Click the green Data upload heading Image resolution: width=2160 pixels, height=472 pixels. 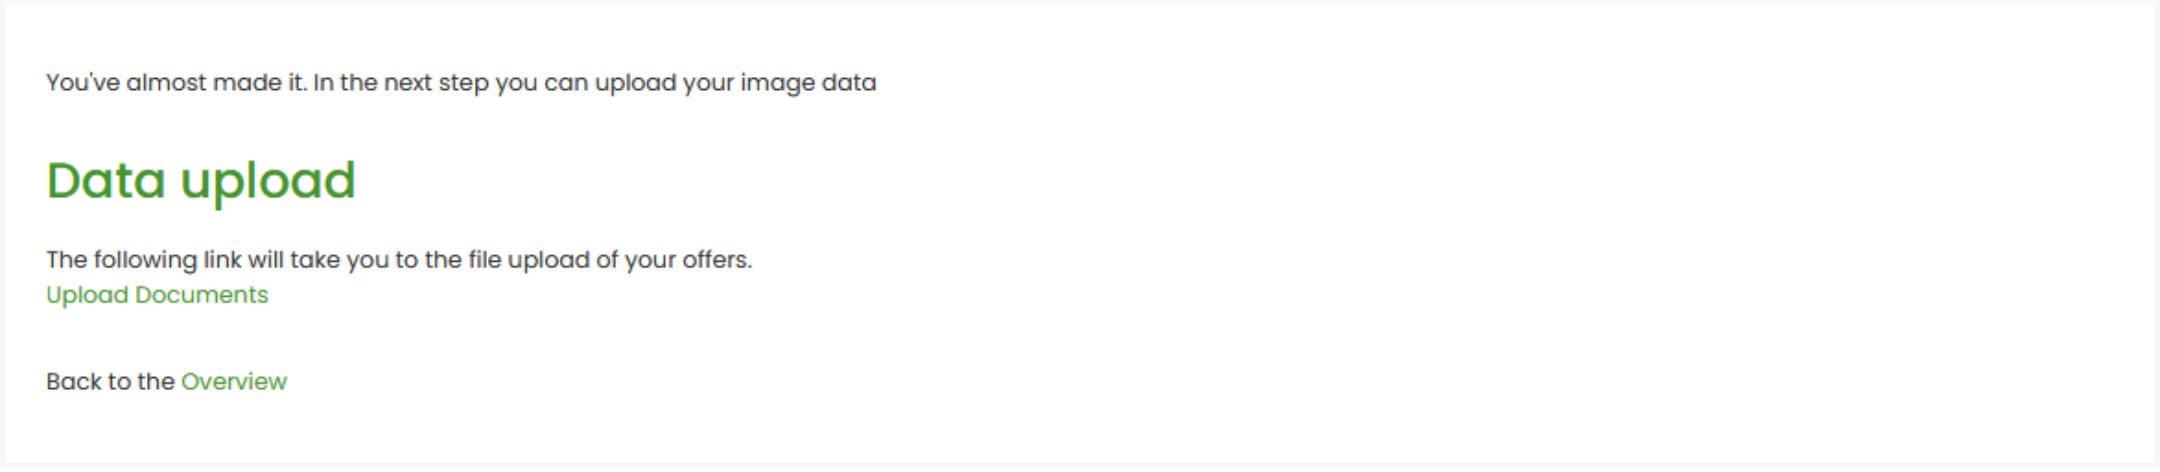coord(201,182)
